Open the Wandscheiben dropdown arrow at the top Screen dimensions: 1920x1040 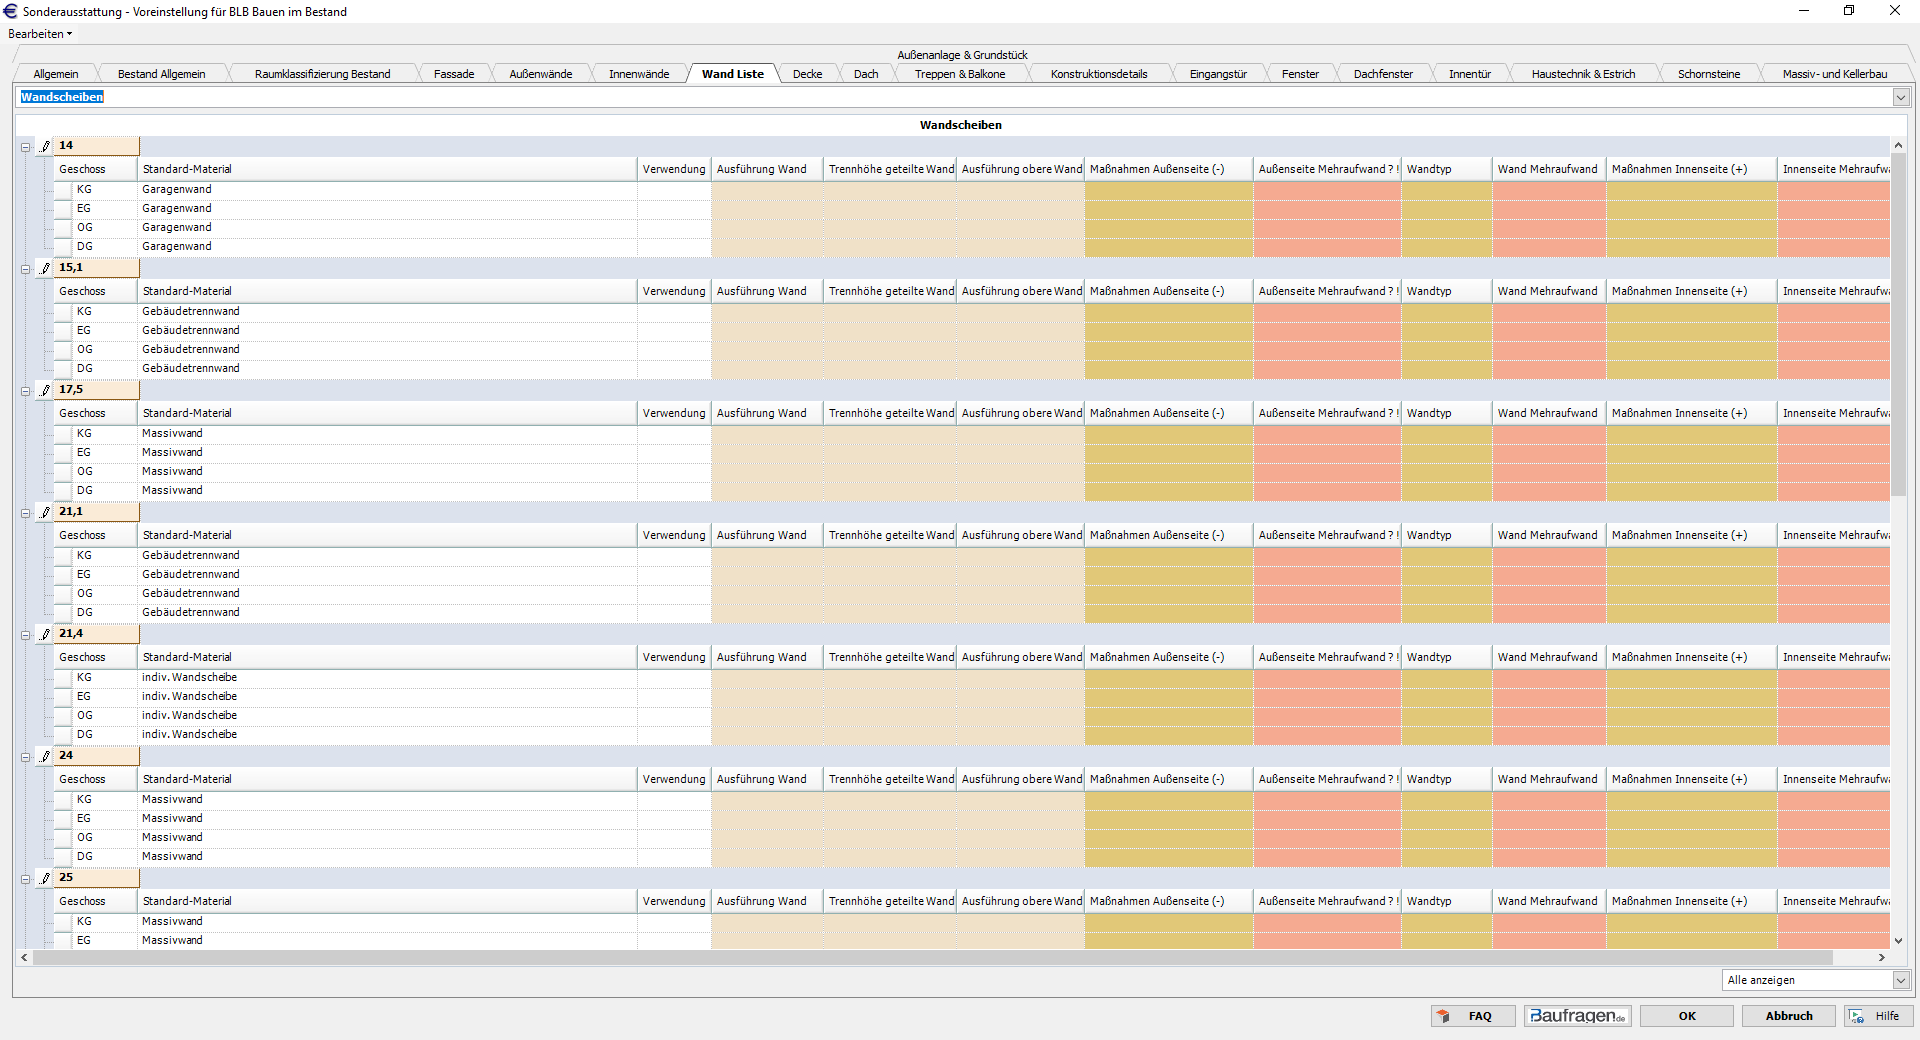[1901, 97]
